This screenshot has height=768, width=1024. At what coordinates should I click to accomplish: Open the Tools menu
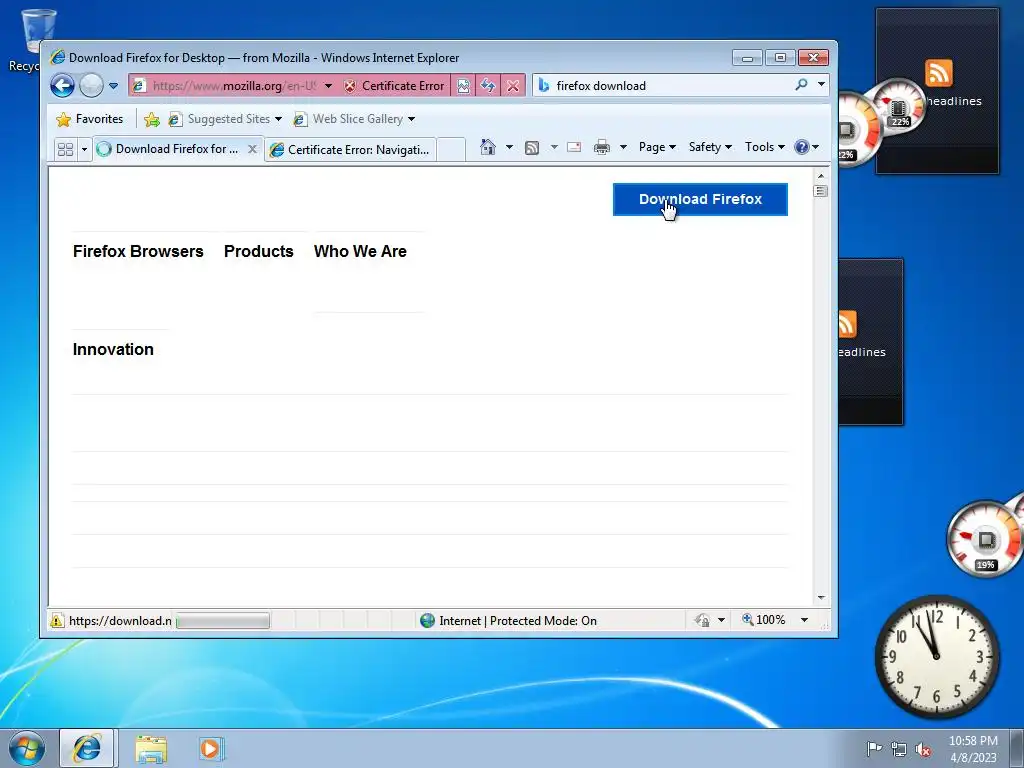pyautogui.click(x=765, y=147)
